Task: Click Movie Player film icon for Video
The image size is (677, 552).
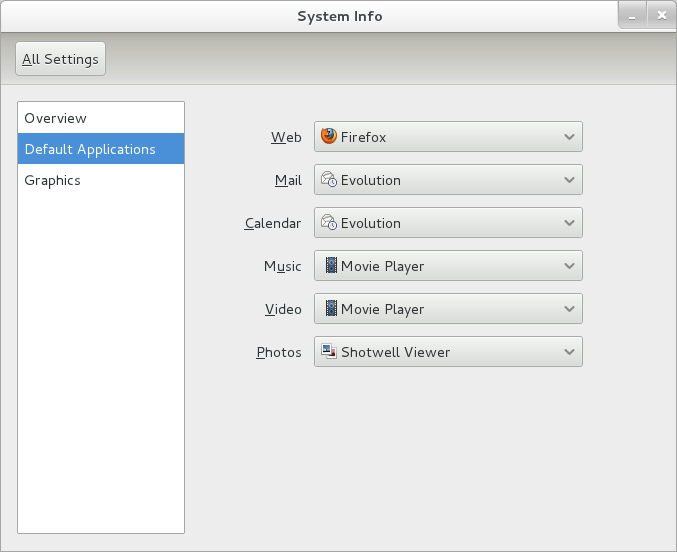Action: [331, 308]
